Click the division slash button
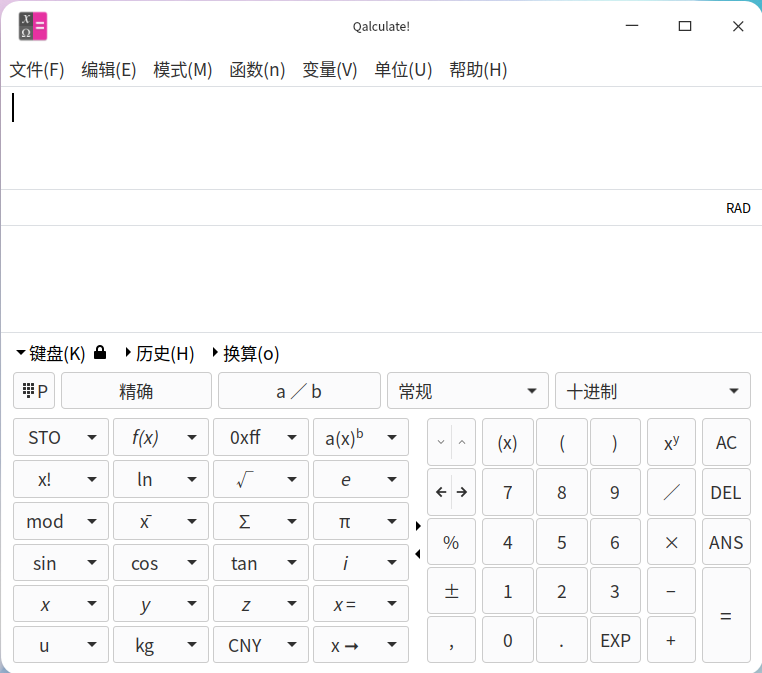The image size is (762, 673). pyautogui.click(x=671, y=493)
